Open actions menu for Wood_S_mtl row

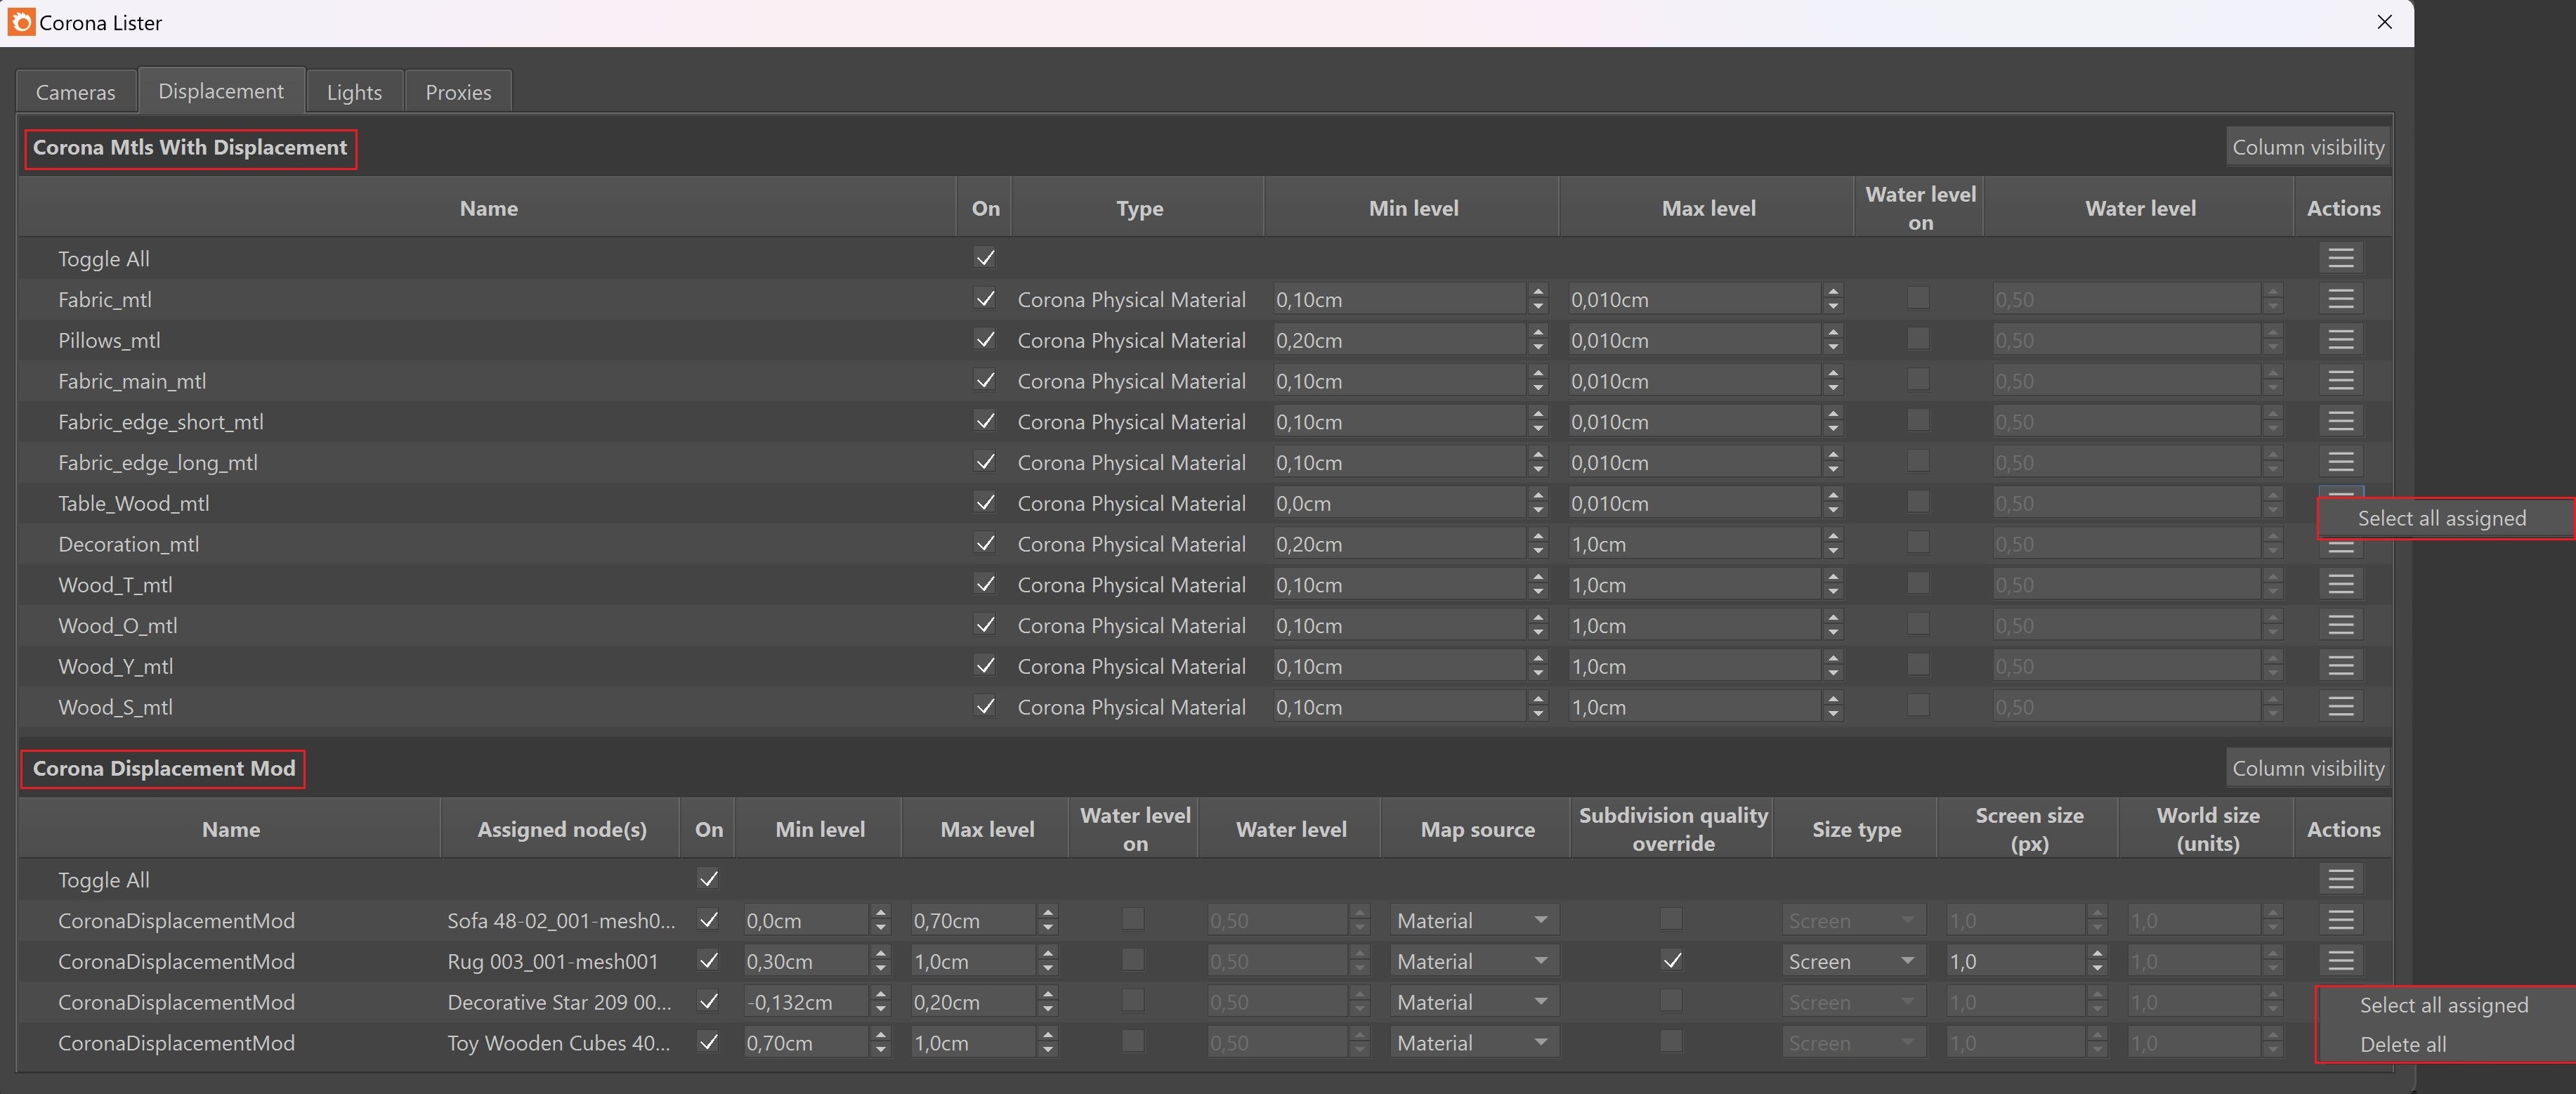pyautogui.click(x=2340, y=706)
